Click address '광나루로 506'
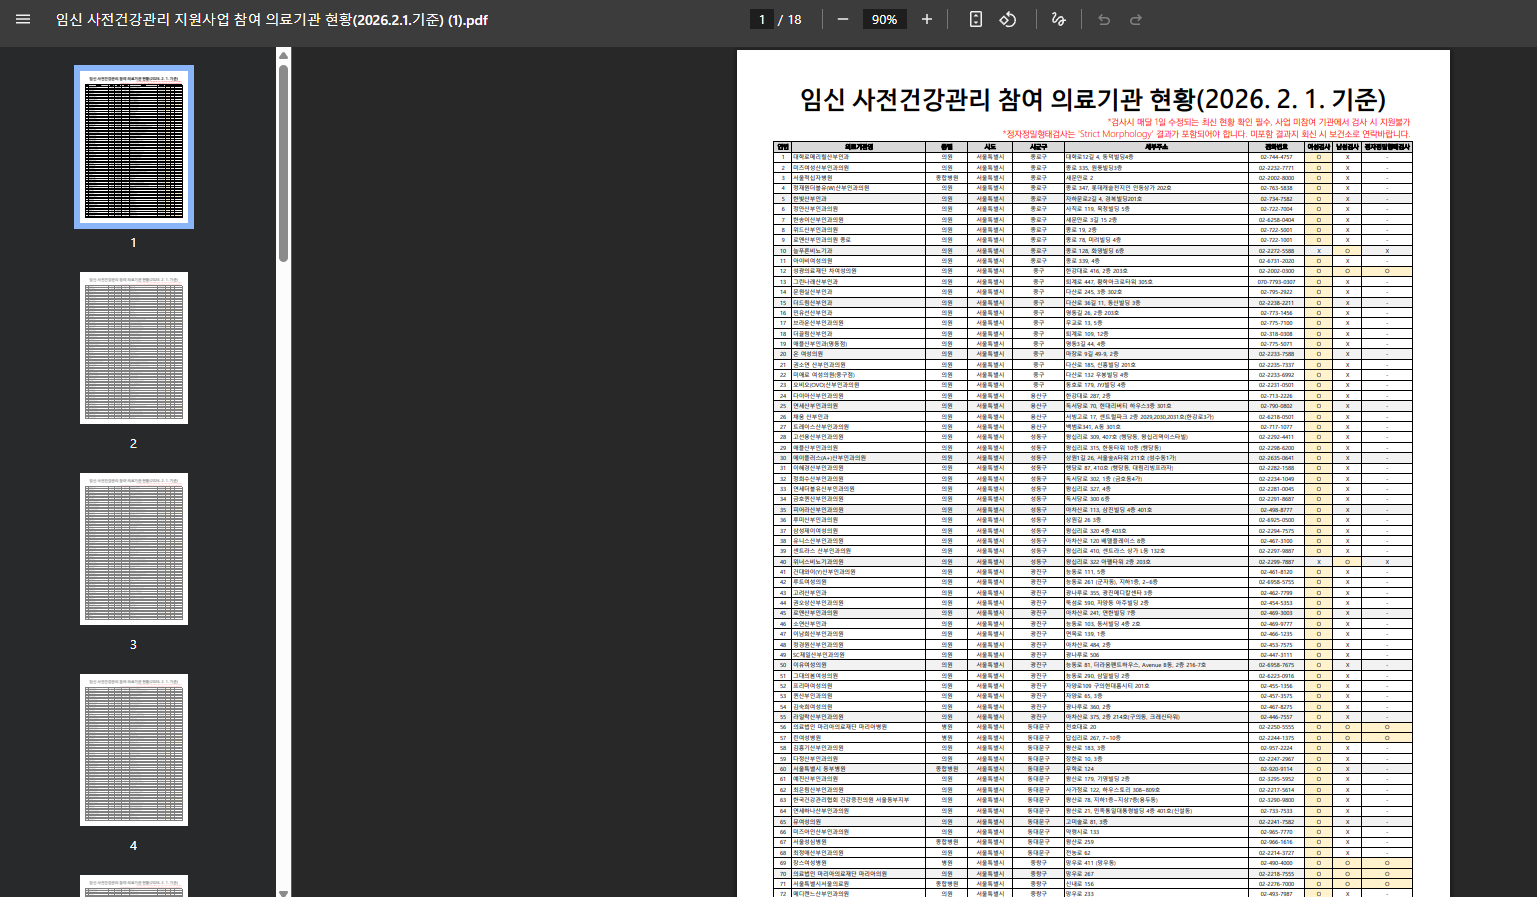 (1084, 655)
